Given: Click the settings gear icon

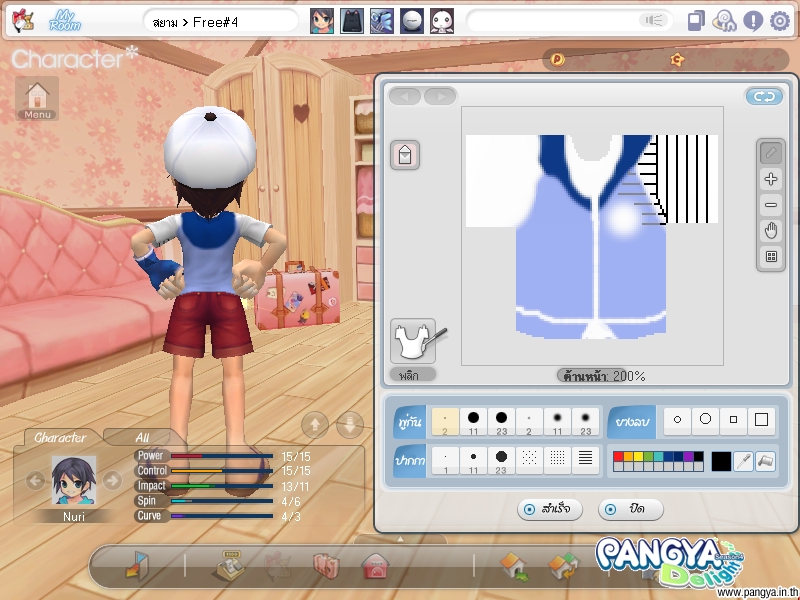Looking at the screenshot, I should 780,21.
